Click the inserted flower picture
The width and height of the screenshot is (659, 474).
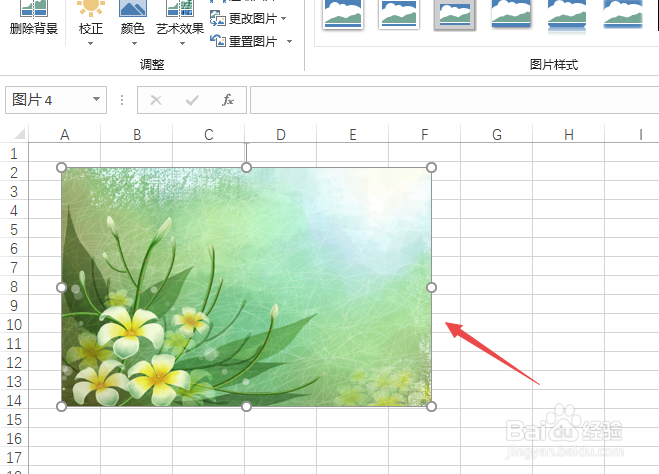point(246,287)
